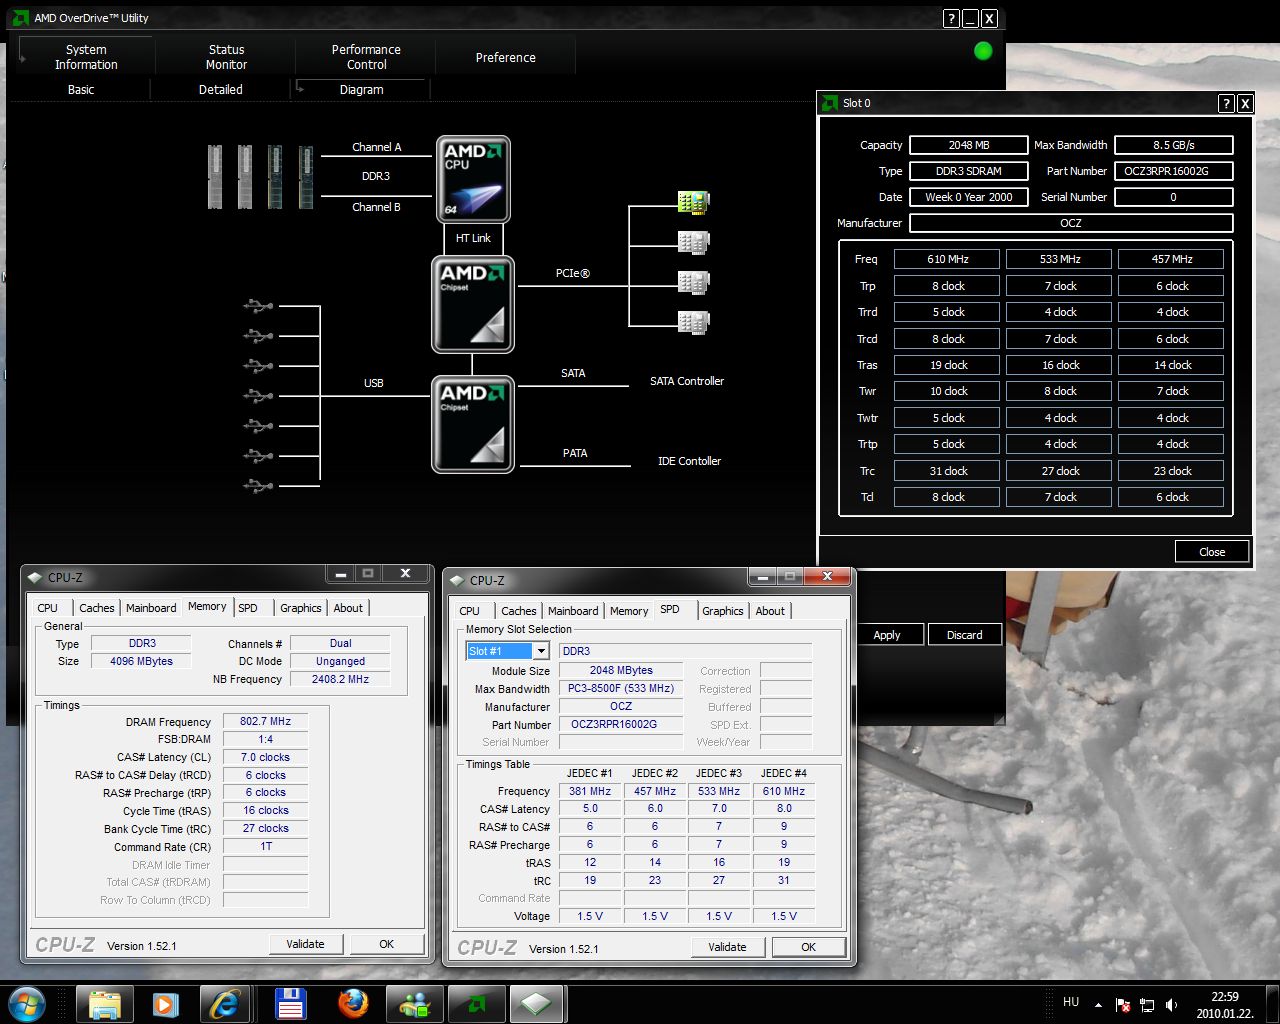This screenshot has height=1024, width=1280.
Task: Switch to Basic sub-tab
Action: point(81,89)
